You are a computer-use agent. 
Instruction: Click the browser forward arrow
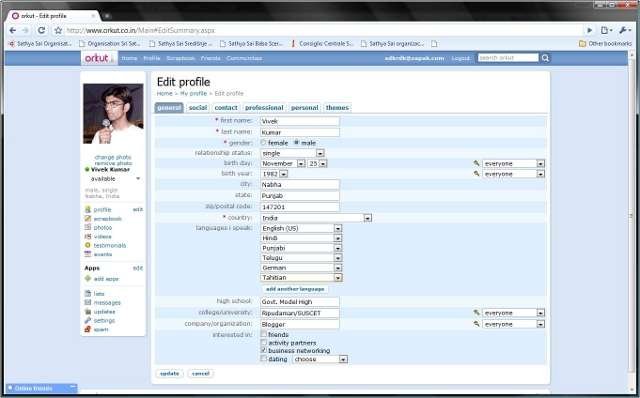pos(26,30)
